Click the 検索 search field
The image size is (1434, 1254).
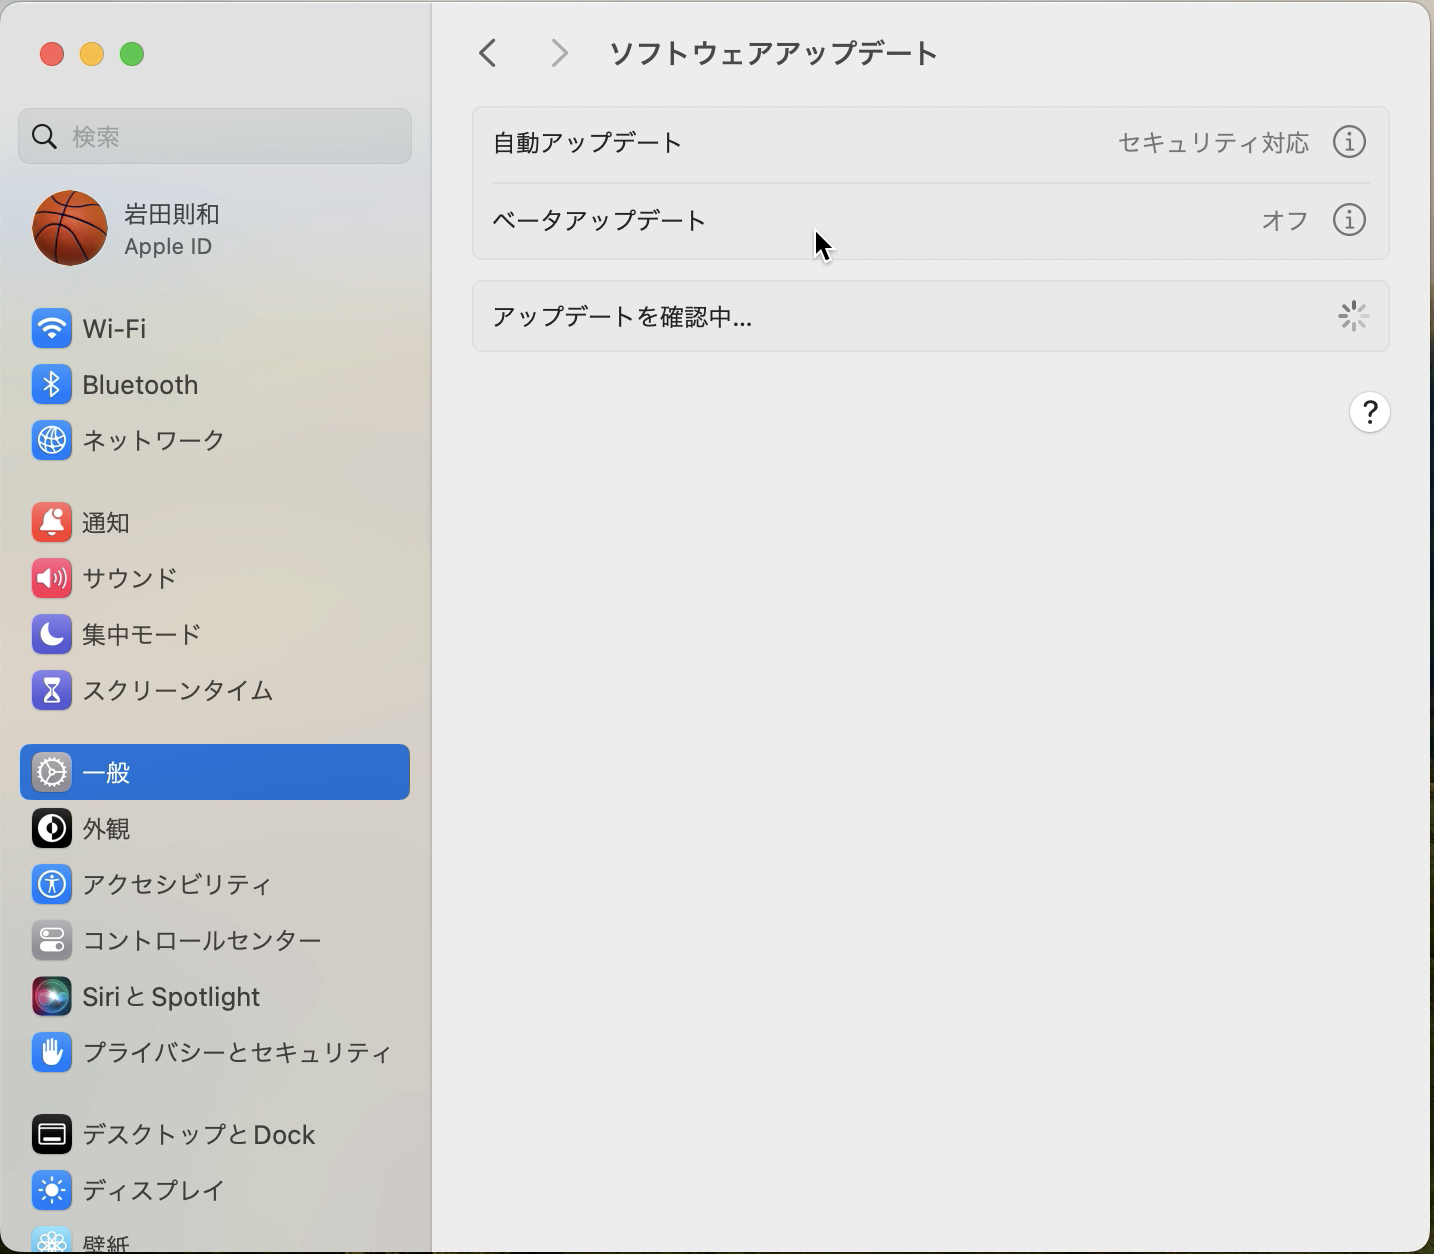point(214,136)
